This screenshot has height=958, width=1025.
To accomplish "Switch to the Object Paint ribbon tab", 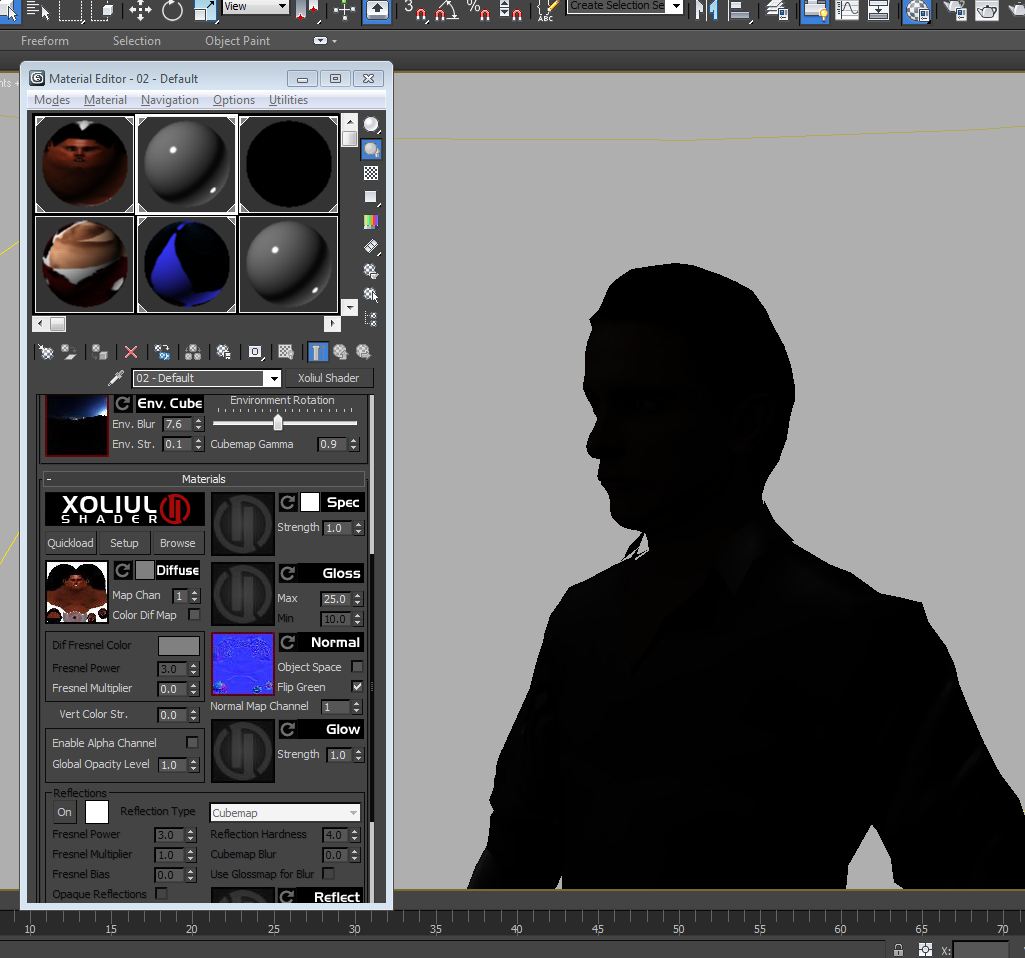I will [x=237, y=41].
